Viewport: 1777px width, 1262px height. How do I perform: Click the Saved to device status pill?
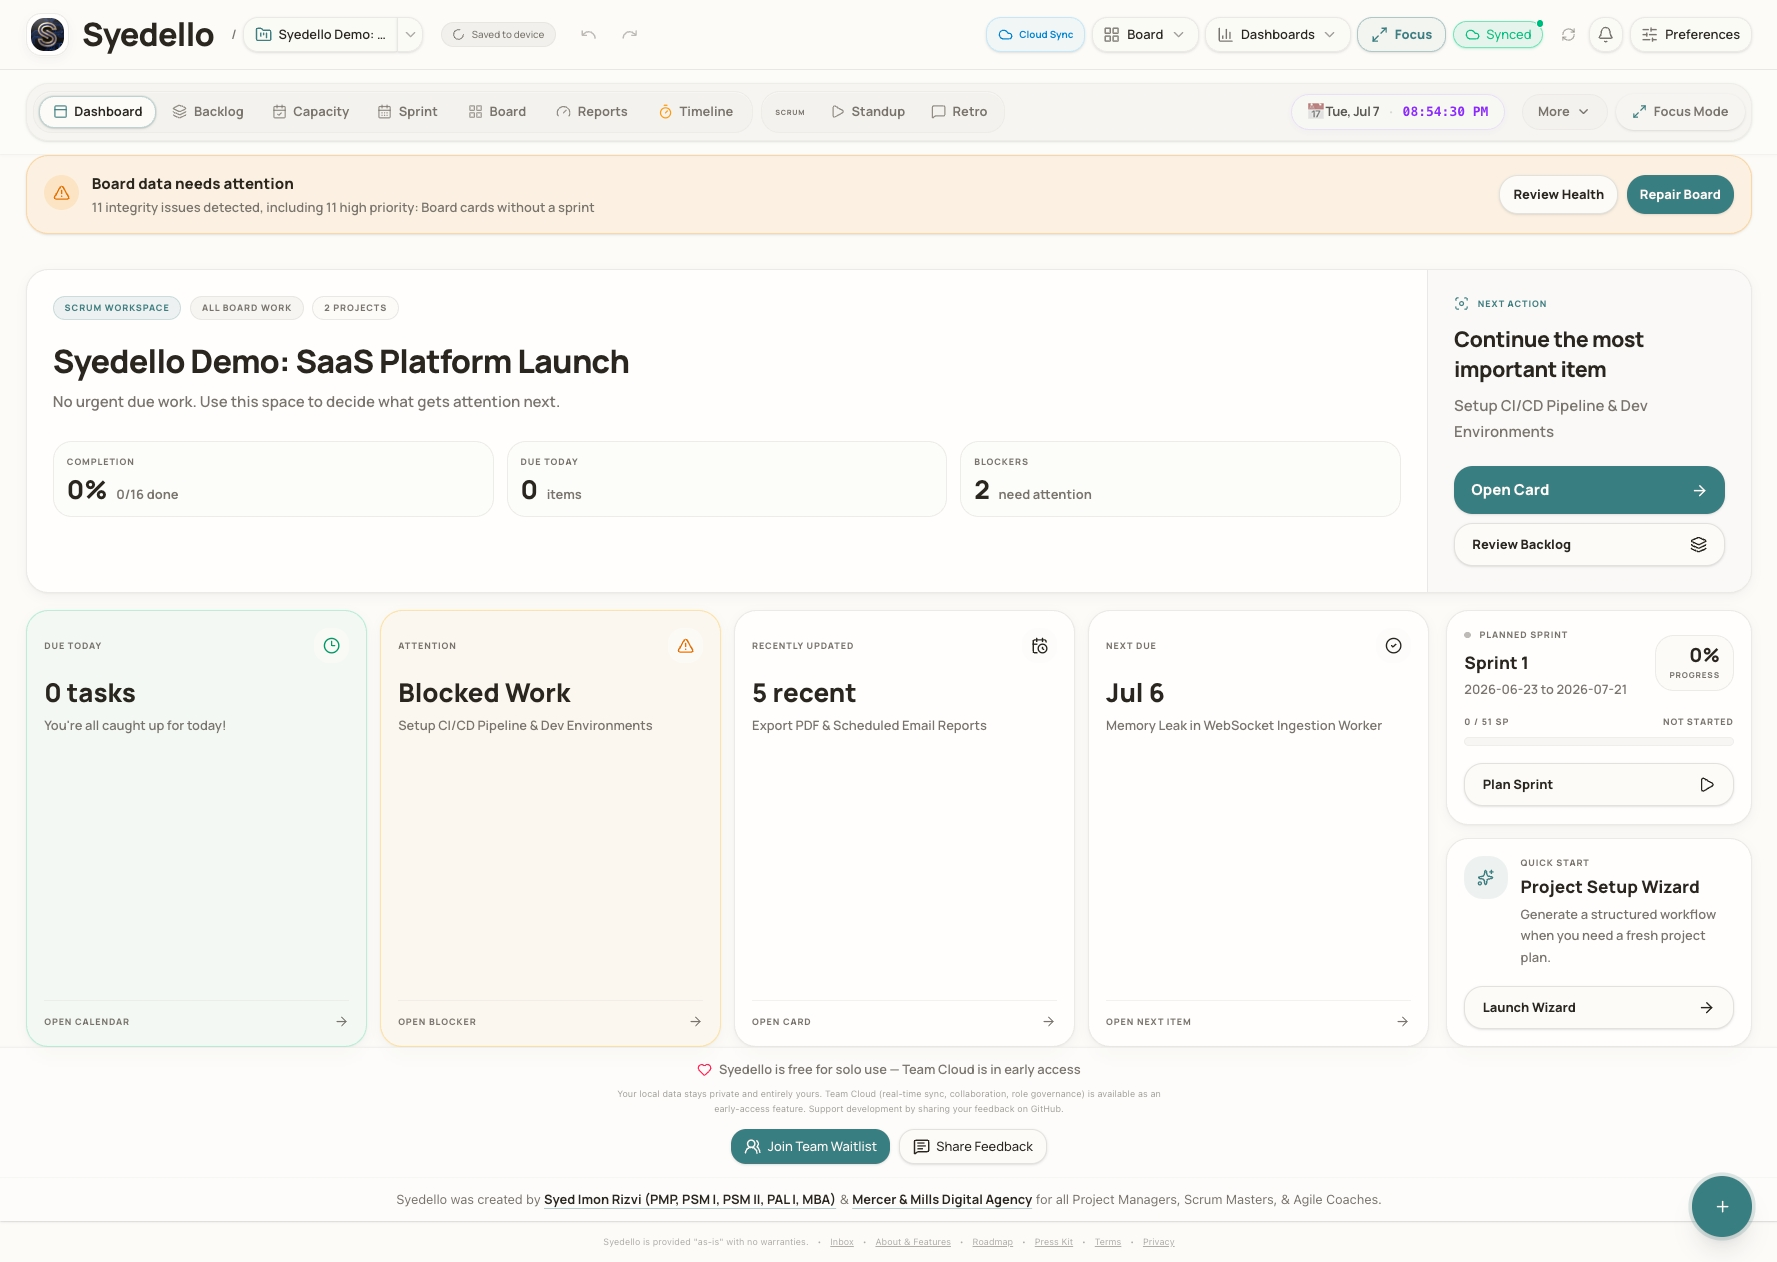click(x=498, y=34)
